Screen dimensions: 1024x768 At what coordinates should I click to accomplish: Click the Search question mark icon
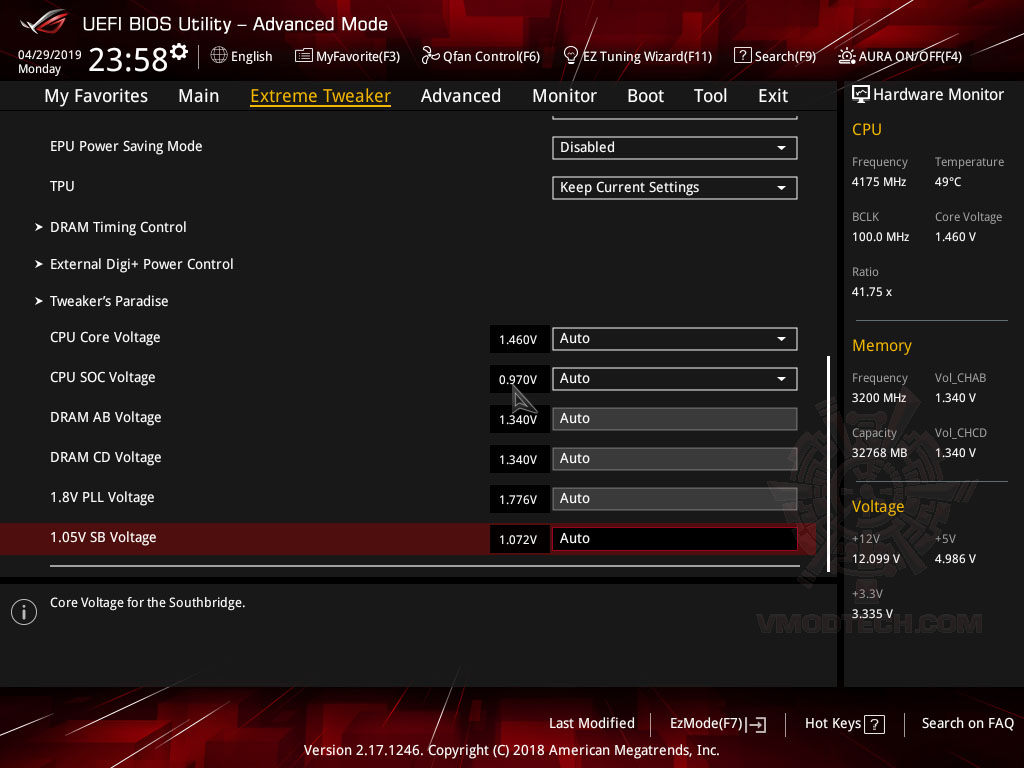tap(743, 56)
